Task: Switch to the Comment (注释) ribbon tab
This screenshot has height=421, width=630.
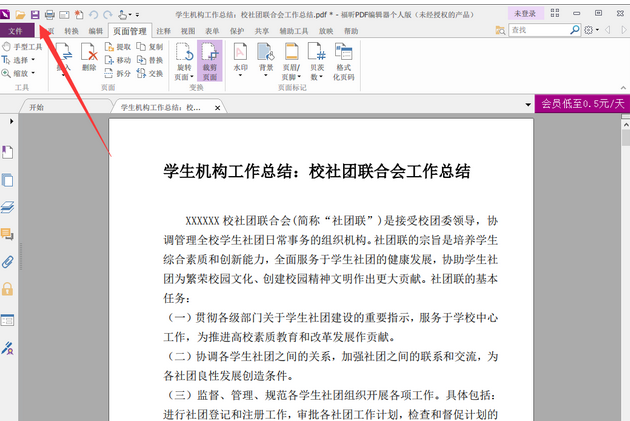Action: 163,31
